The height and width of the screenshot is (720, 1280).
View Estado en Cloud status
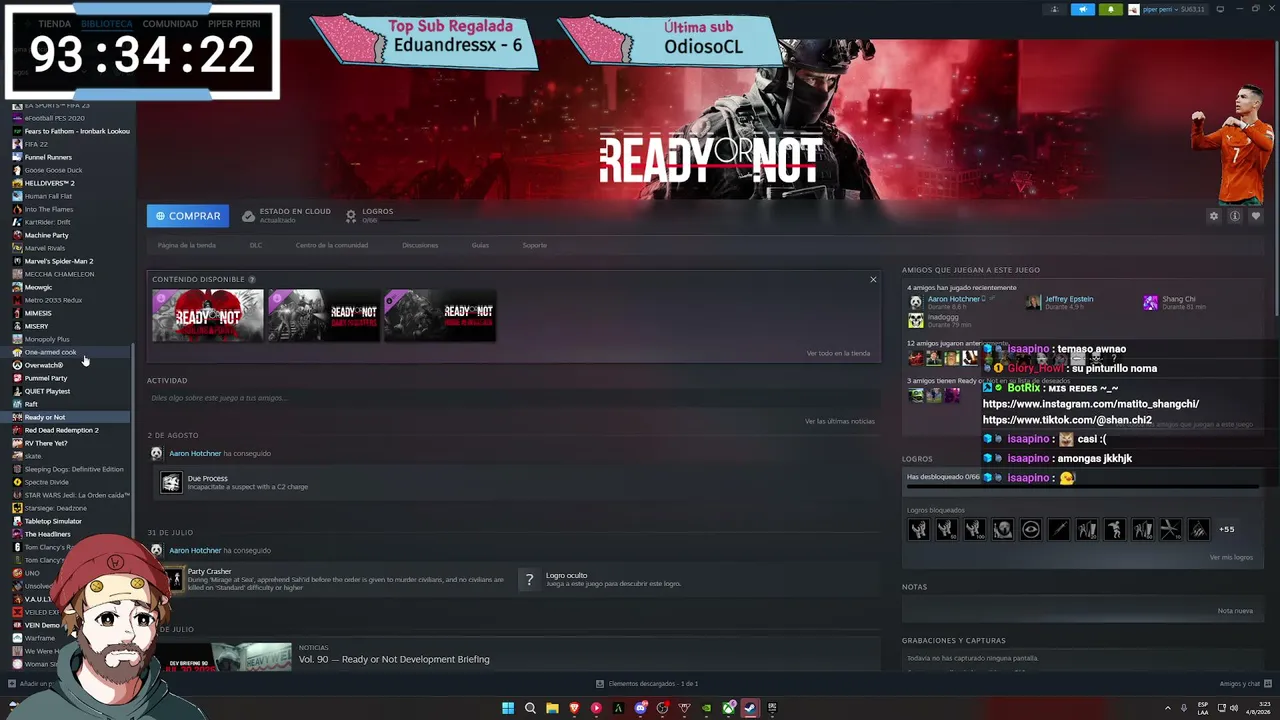pos(287,215)
